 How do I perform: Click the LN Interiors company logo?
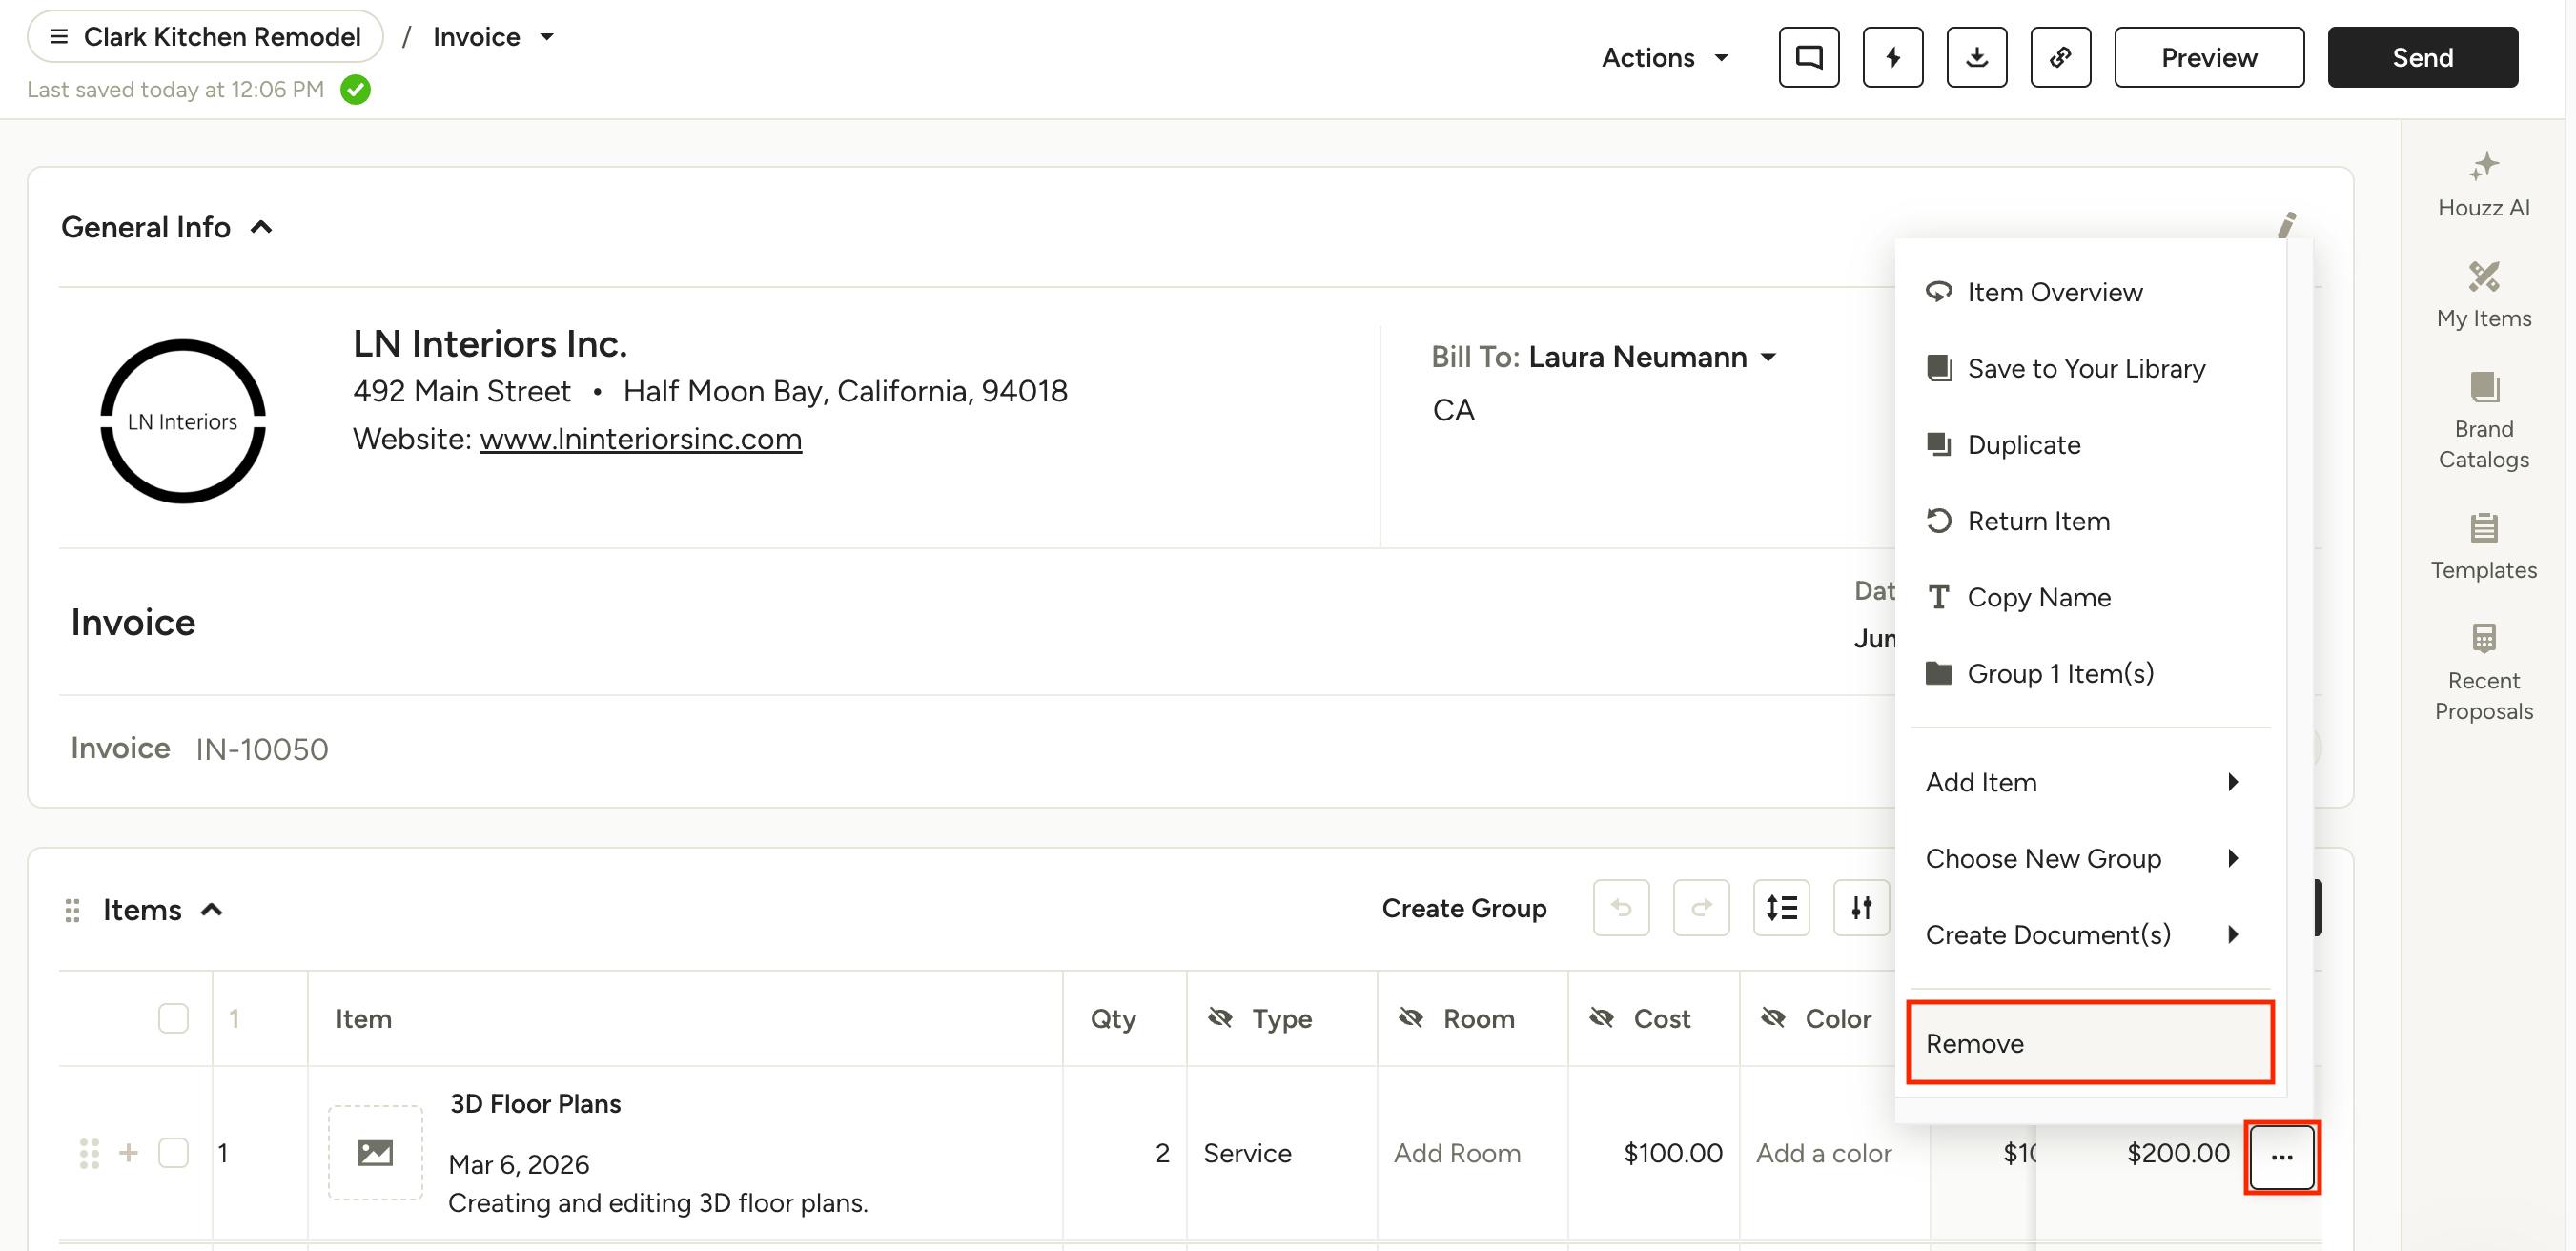[x=183, y=421]
